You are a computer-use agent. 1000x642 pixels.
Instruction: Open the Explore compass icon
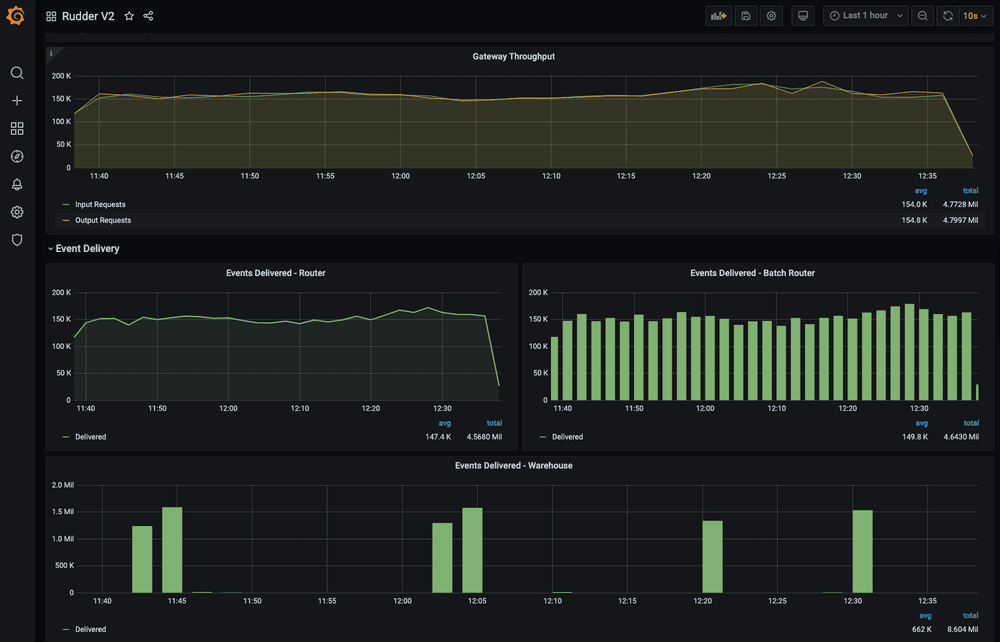[x=17, y=157]
